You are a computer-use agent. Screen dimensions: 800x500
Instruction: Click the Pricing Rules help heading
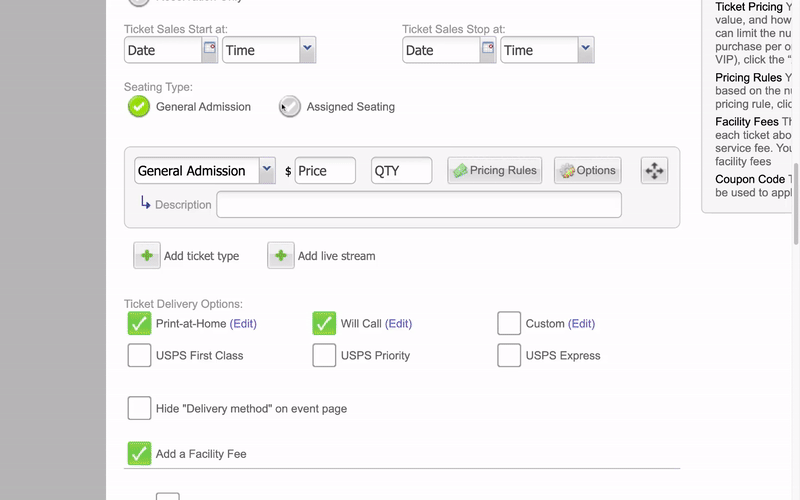(x=748, y=78)
